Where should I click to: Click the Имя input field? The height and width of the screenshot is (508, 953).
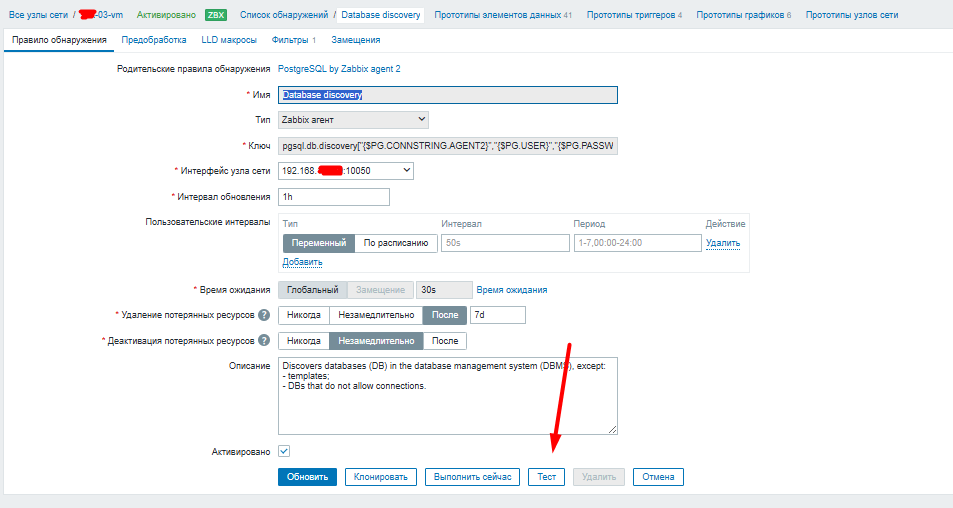[448, 95]
